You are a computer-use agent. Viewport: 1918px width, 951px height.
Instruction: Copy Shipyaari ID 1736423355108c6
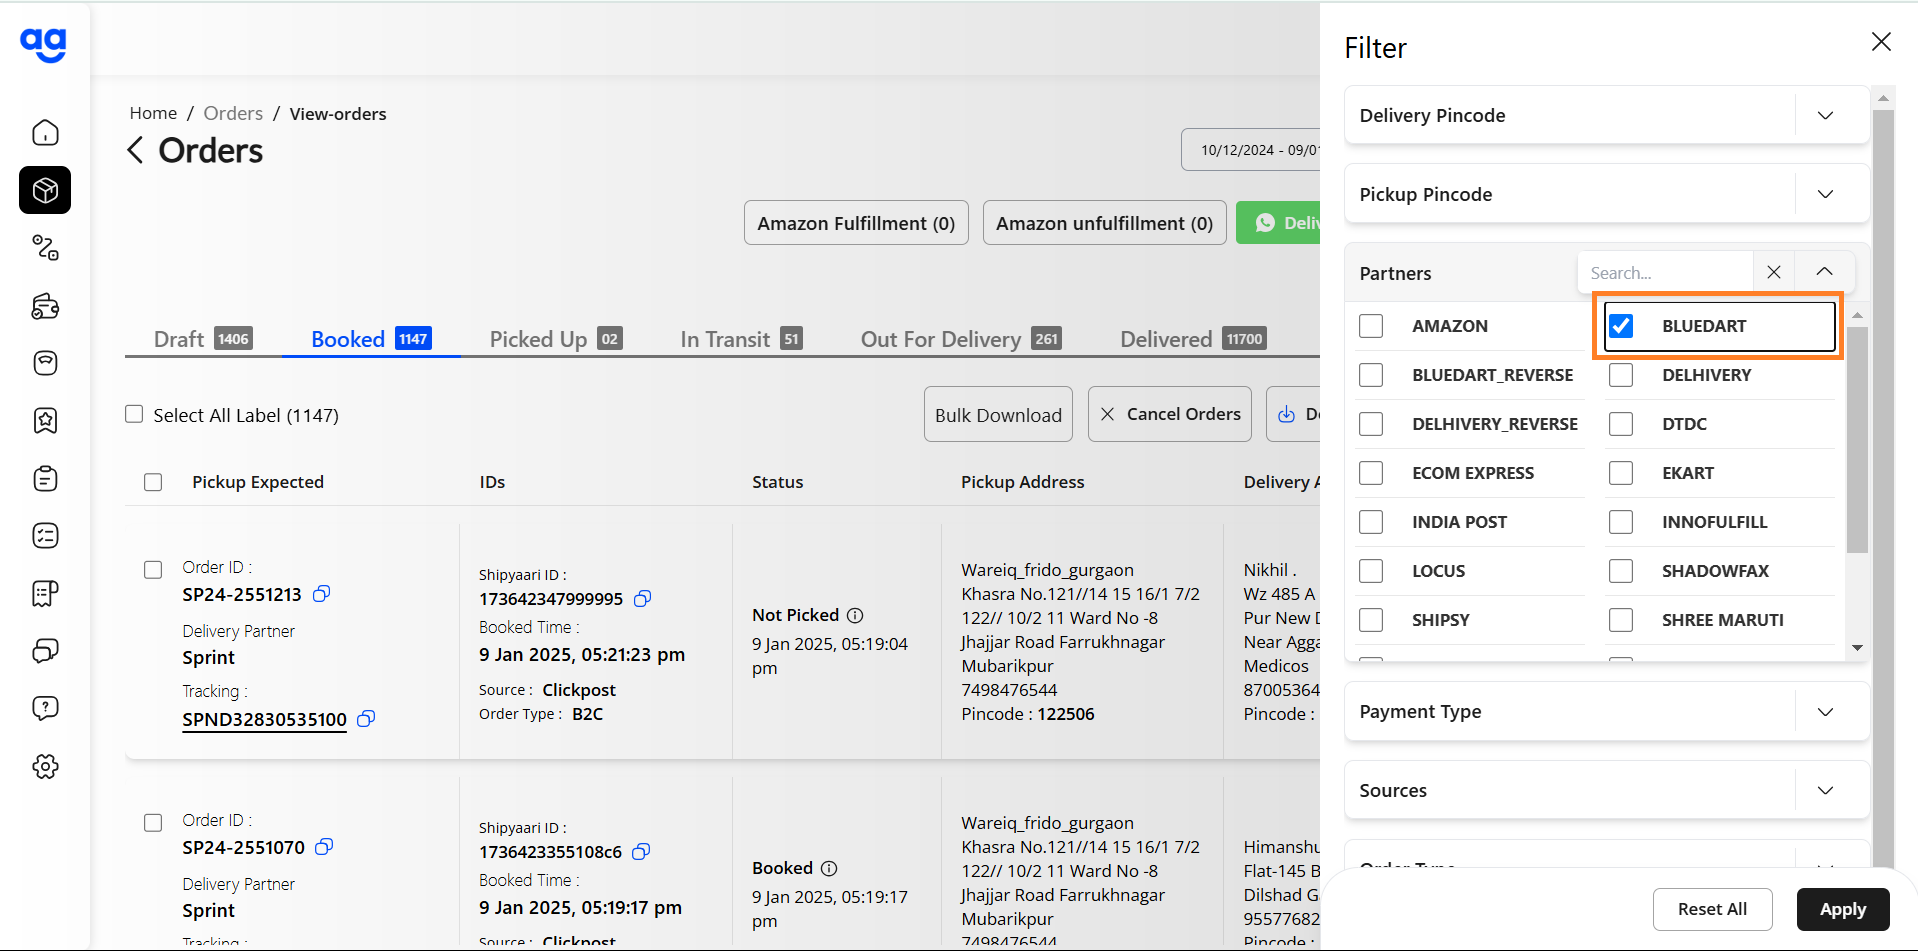(641, 851)
